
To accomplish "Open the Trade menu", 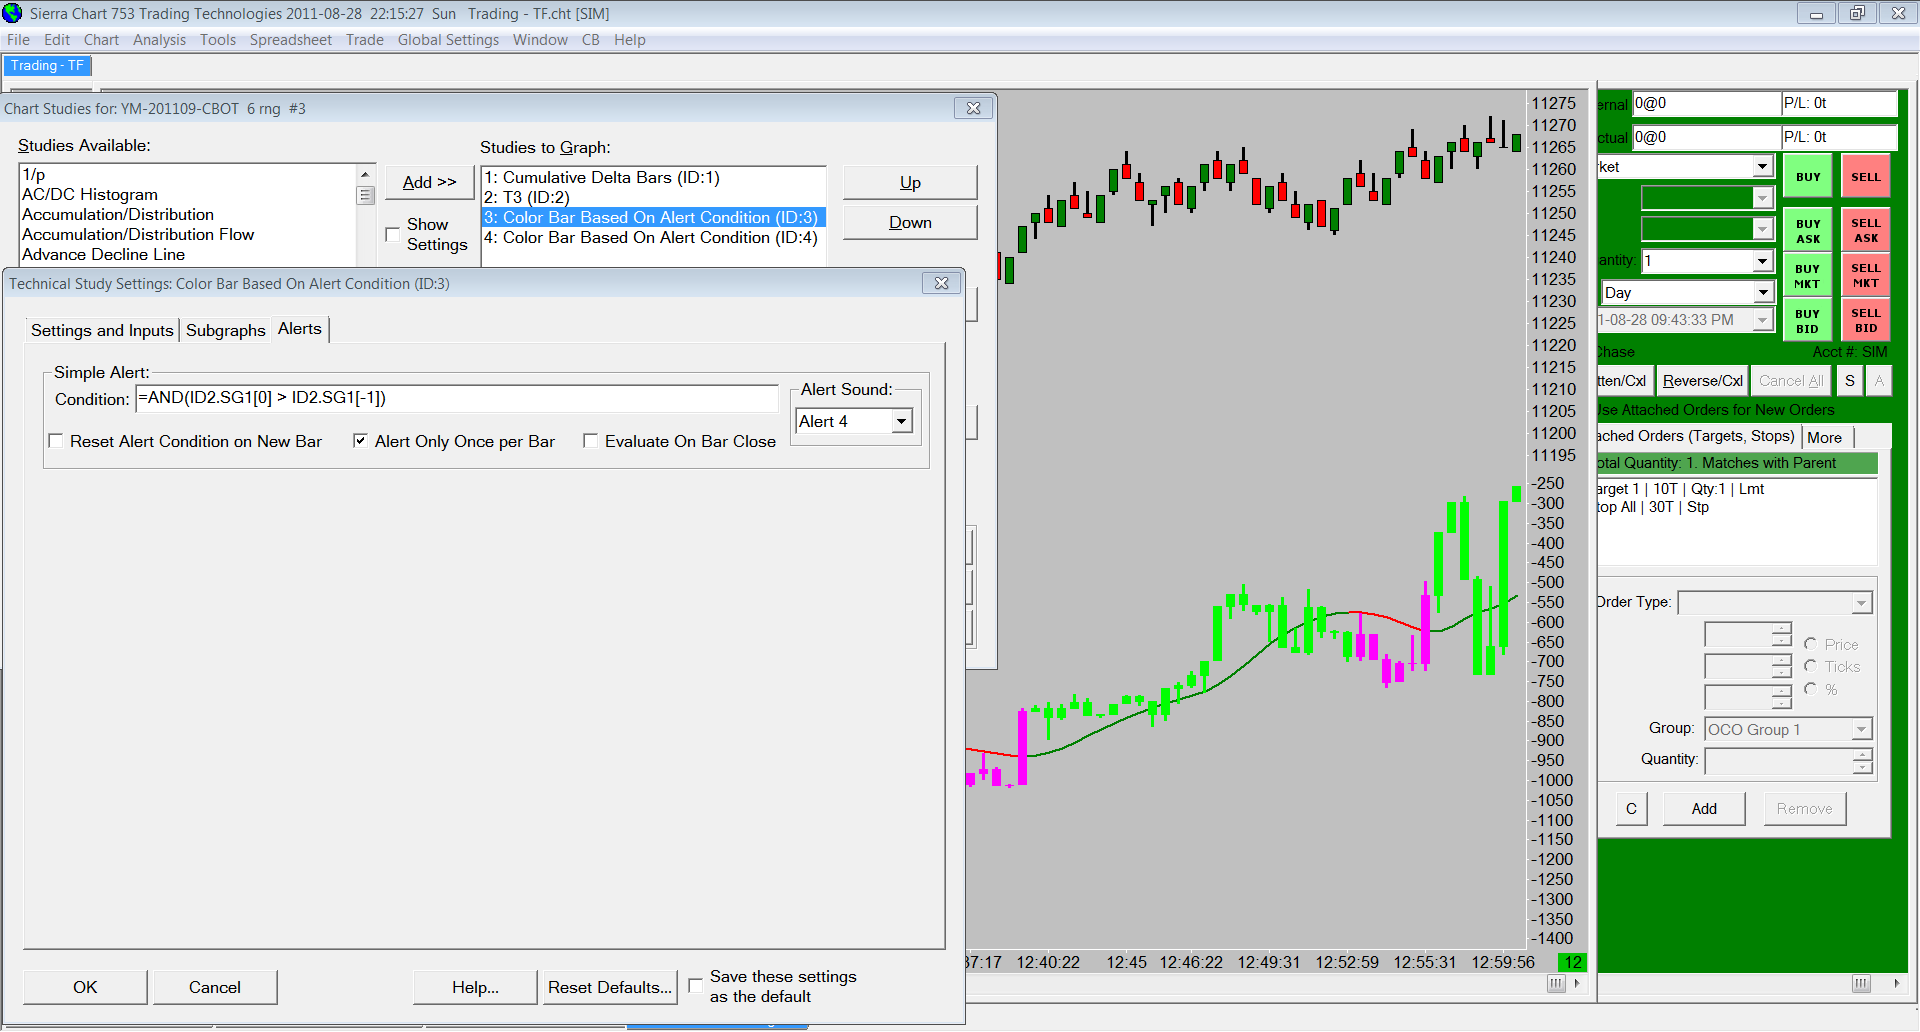I will (x=365, y=40).
